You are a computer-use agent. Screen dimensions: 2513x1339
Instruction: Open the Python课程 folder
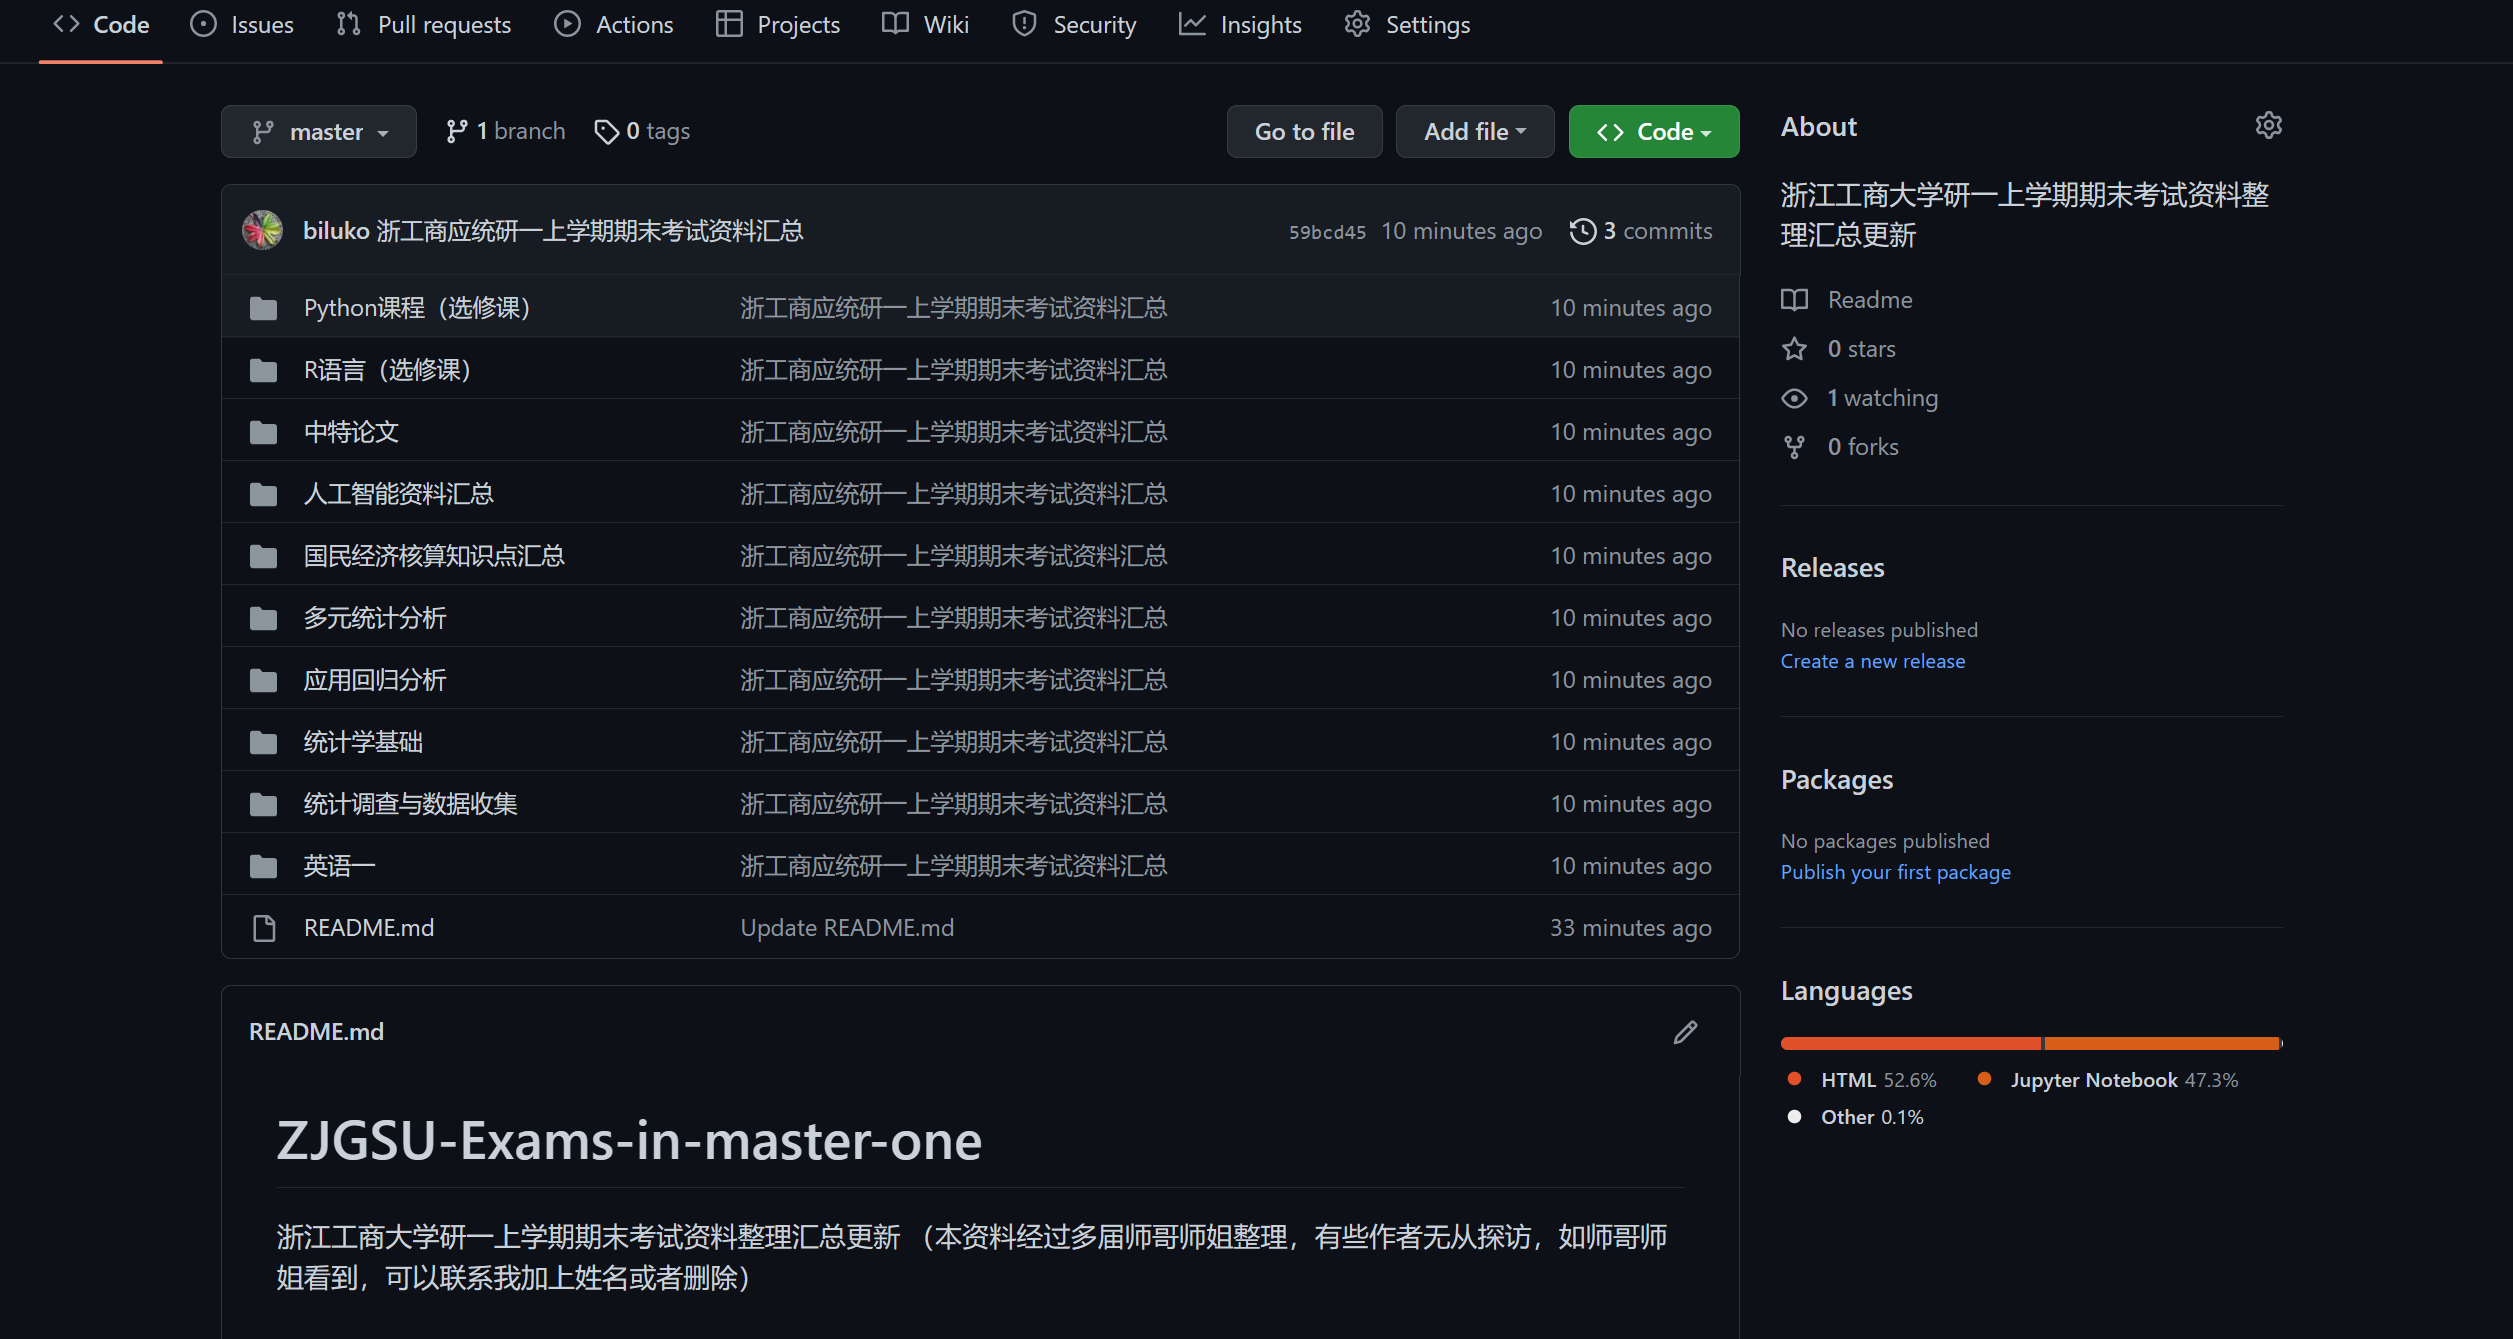click(x=416, y=308)
